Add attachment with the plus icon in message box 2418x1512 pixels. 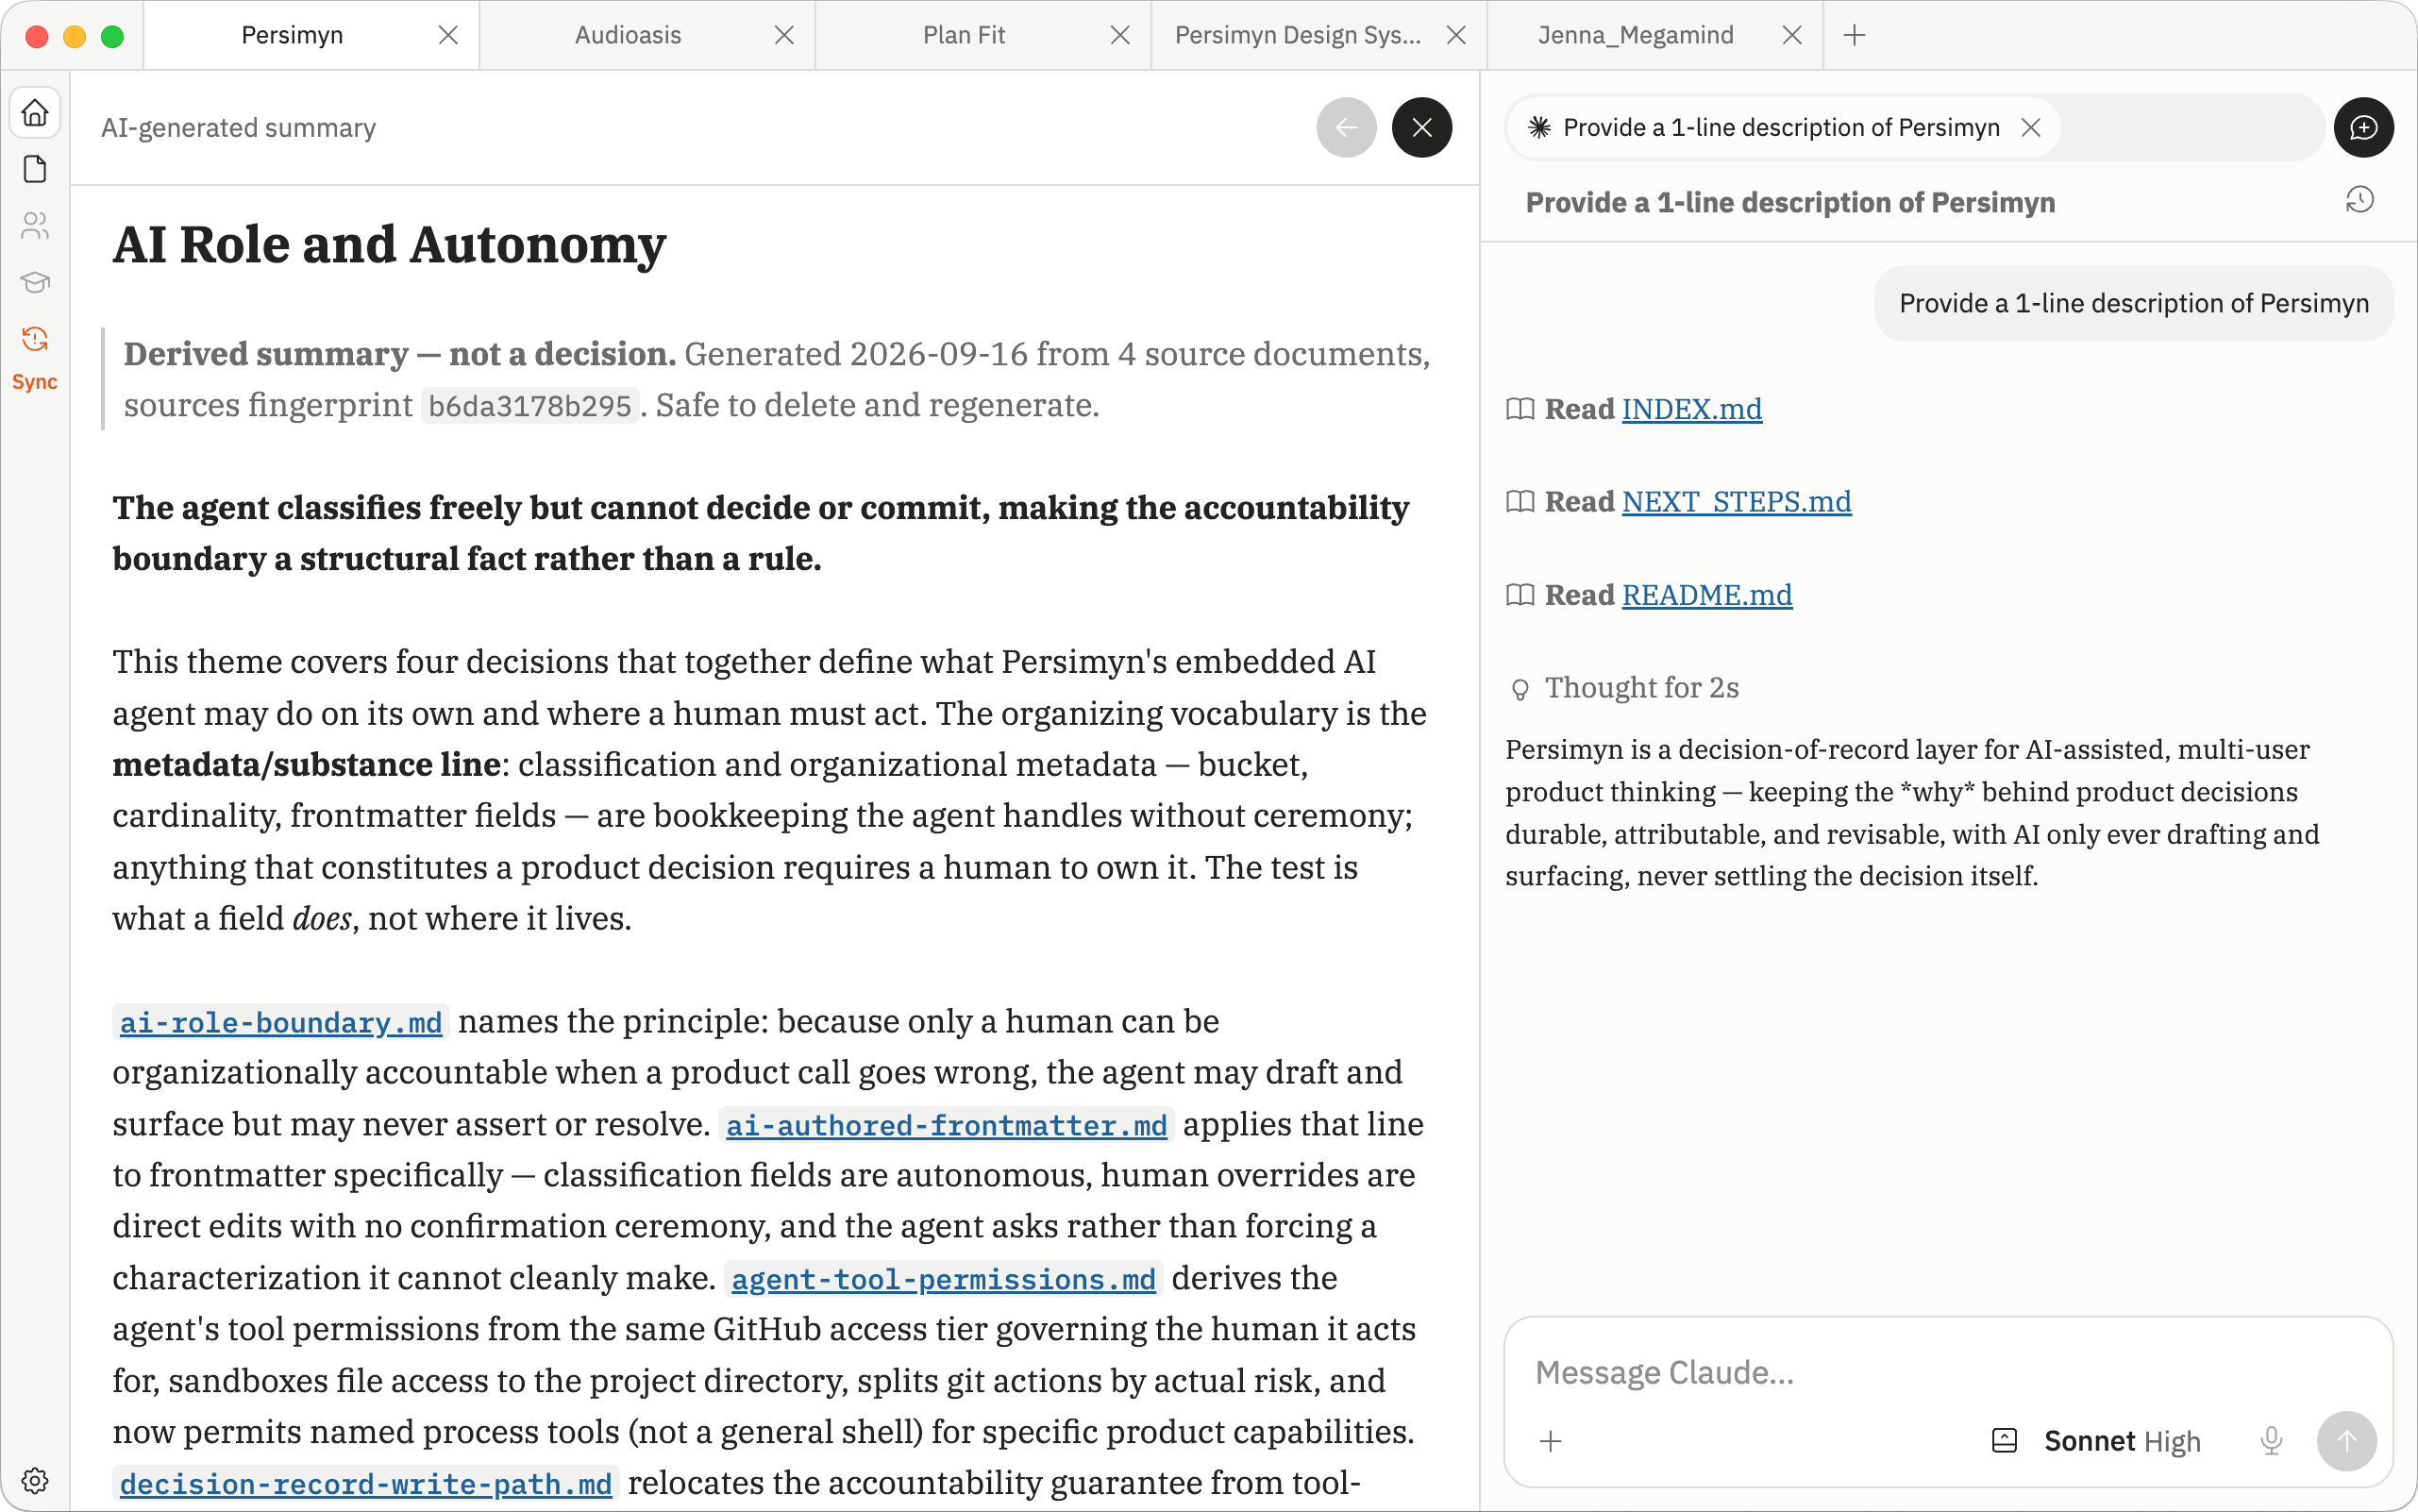pos(1550,1441)
